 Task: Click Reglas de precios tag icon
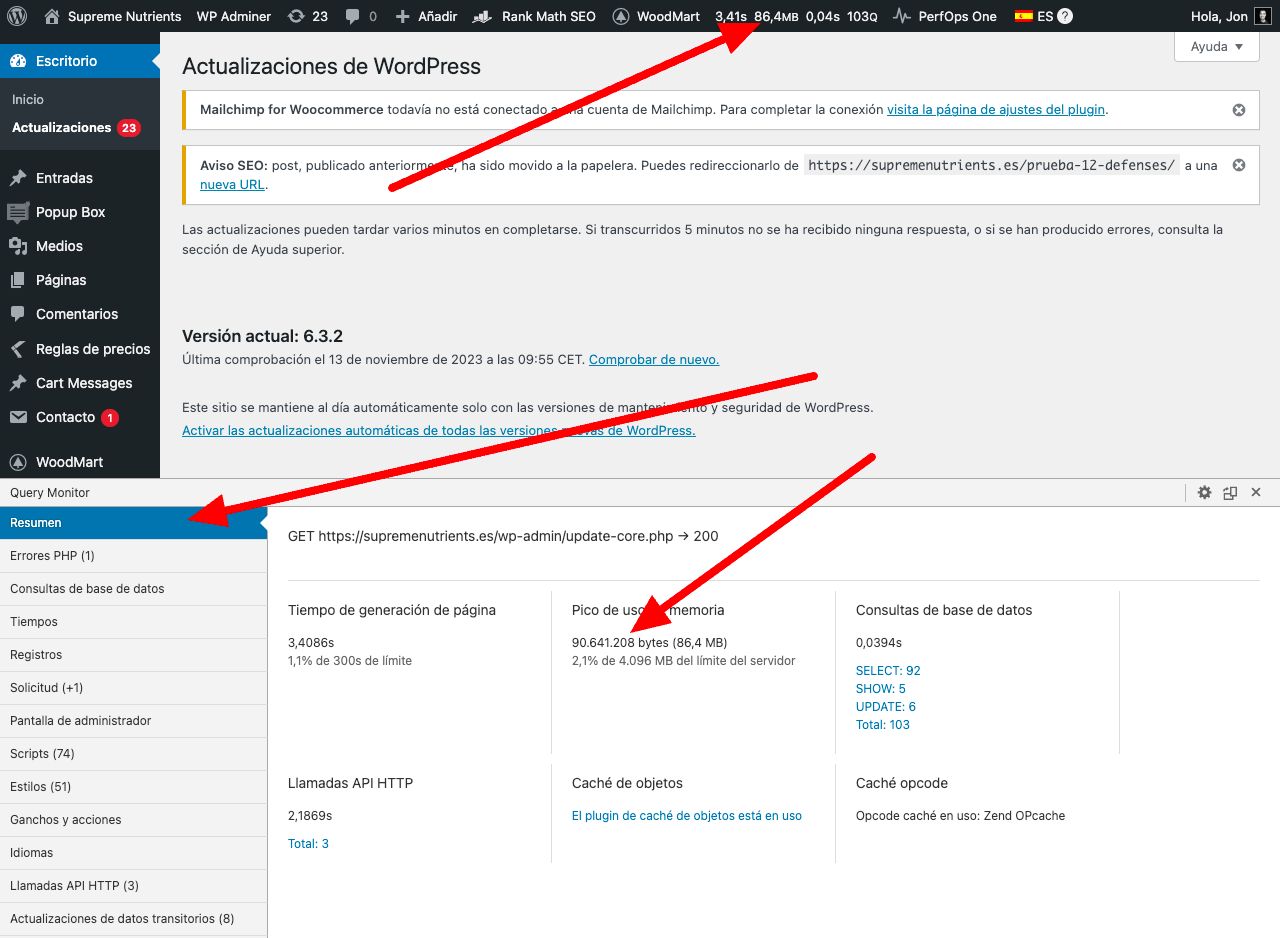[18, 349]
